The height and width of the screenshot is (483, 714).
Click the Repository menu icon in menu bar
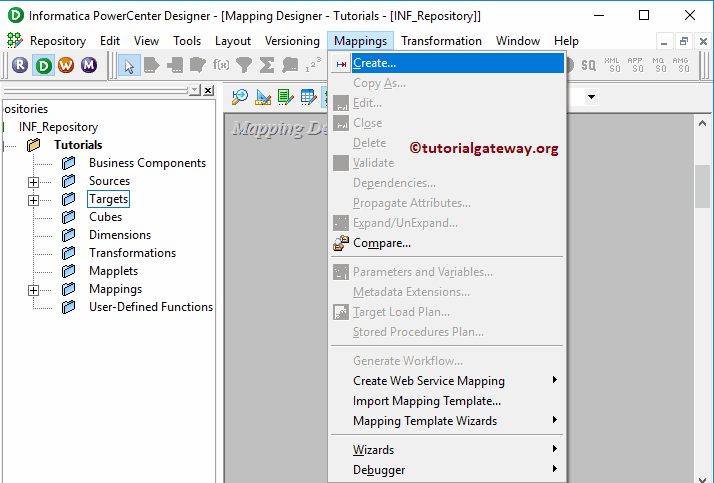[14, 41]
